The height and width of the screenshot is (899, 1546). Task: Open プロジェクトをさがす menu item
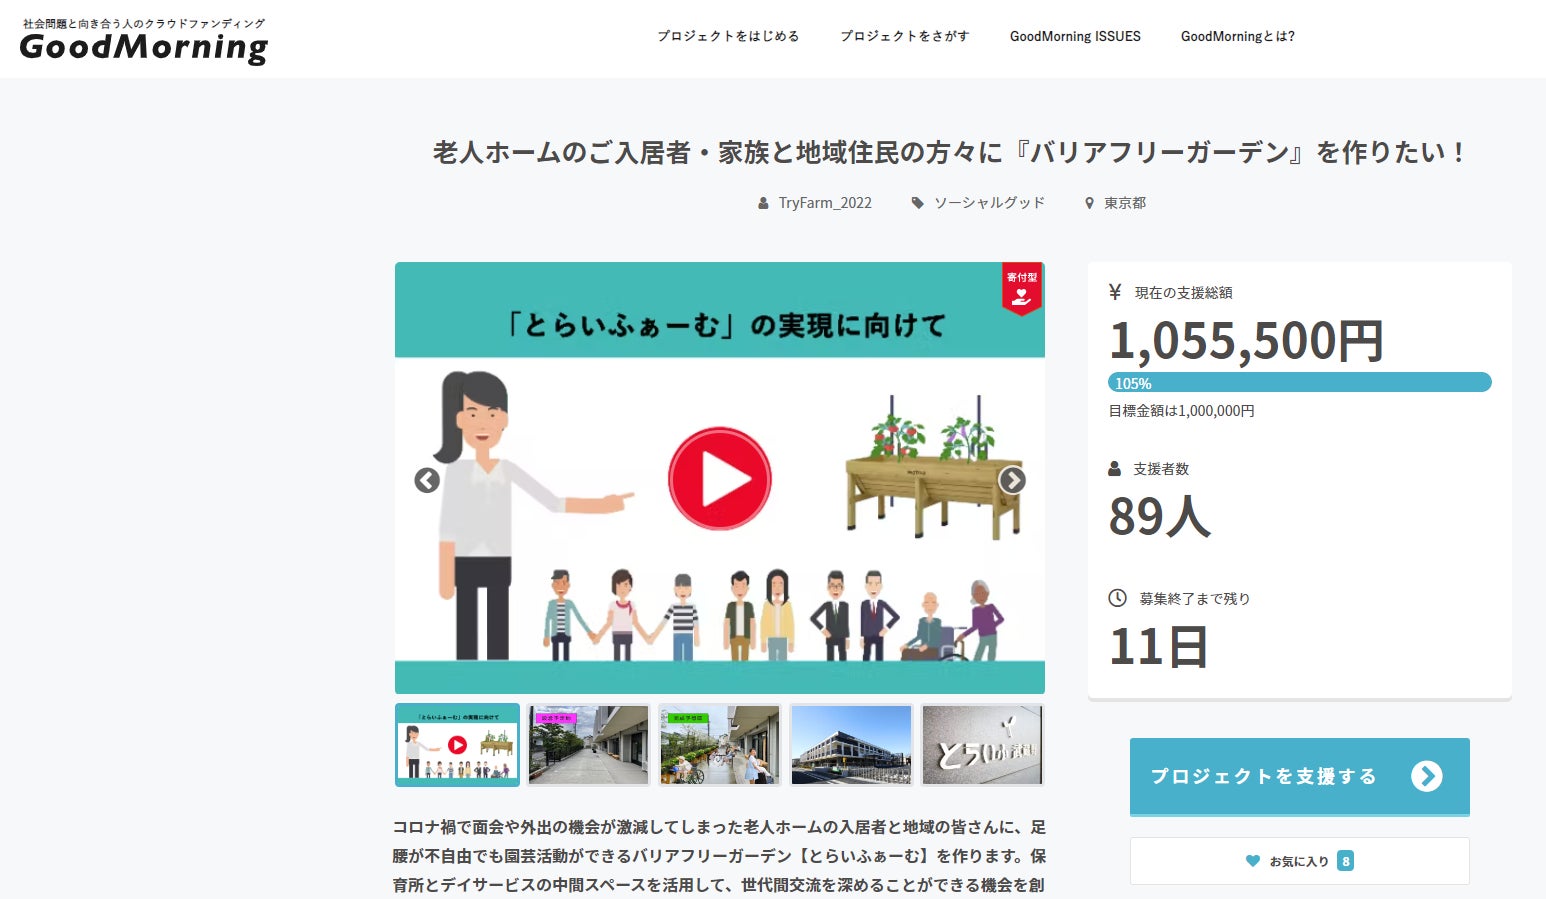pos(904,36)
